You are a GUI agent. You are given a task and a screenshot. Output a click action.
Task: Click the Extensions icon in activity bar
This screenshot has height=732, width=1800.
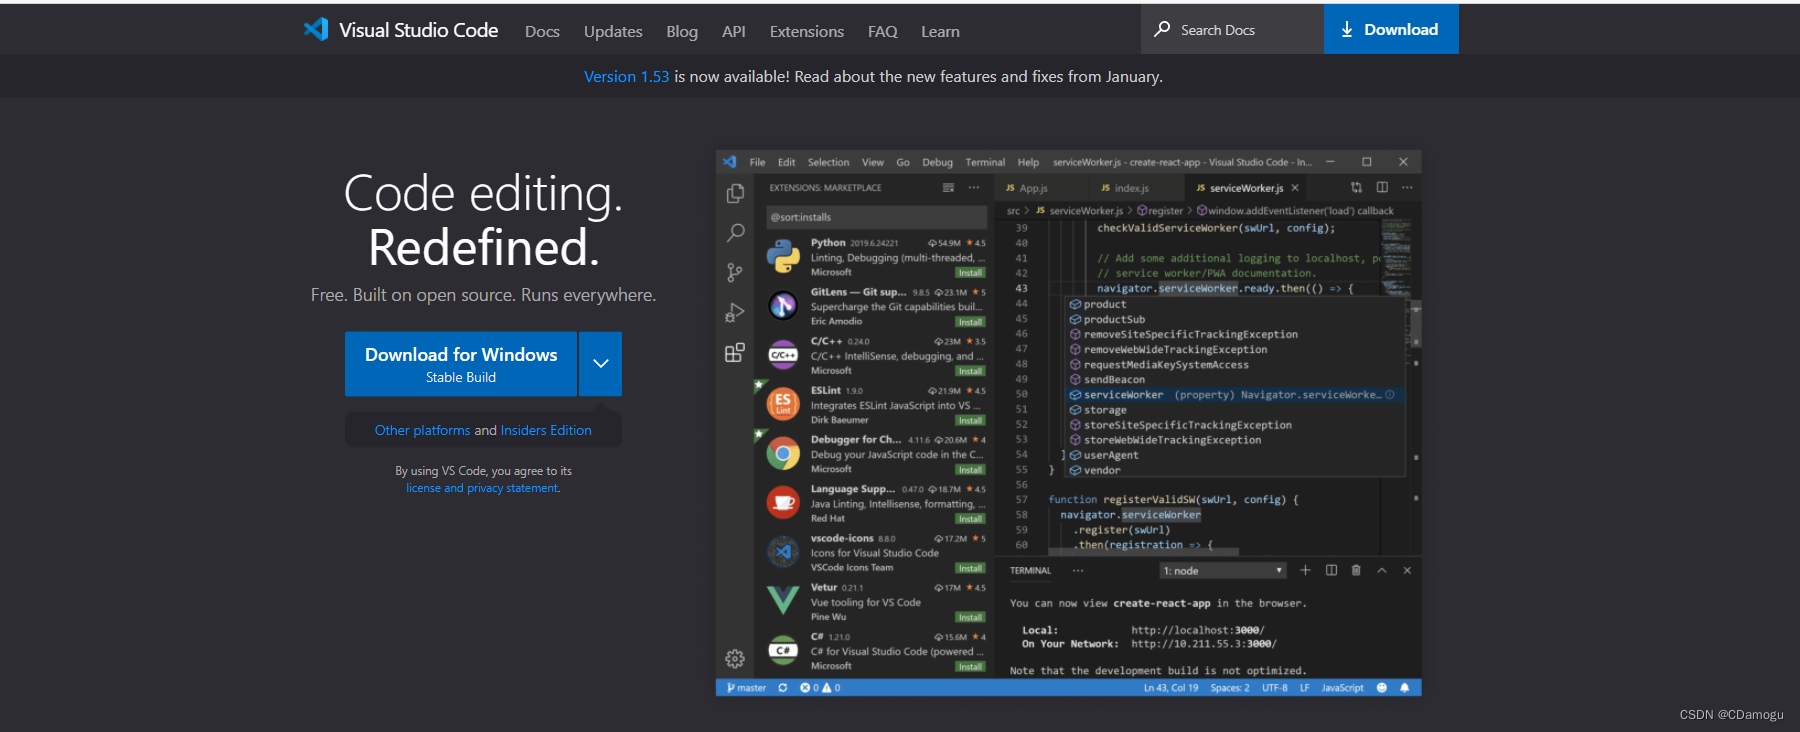click(735, 352)
